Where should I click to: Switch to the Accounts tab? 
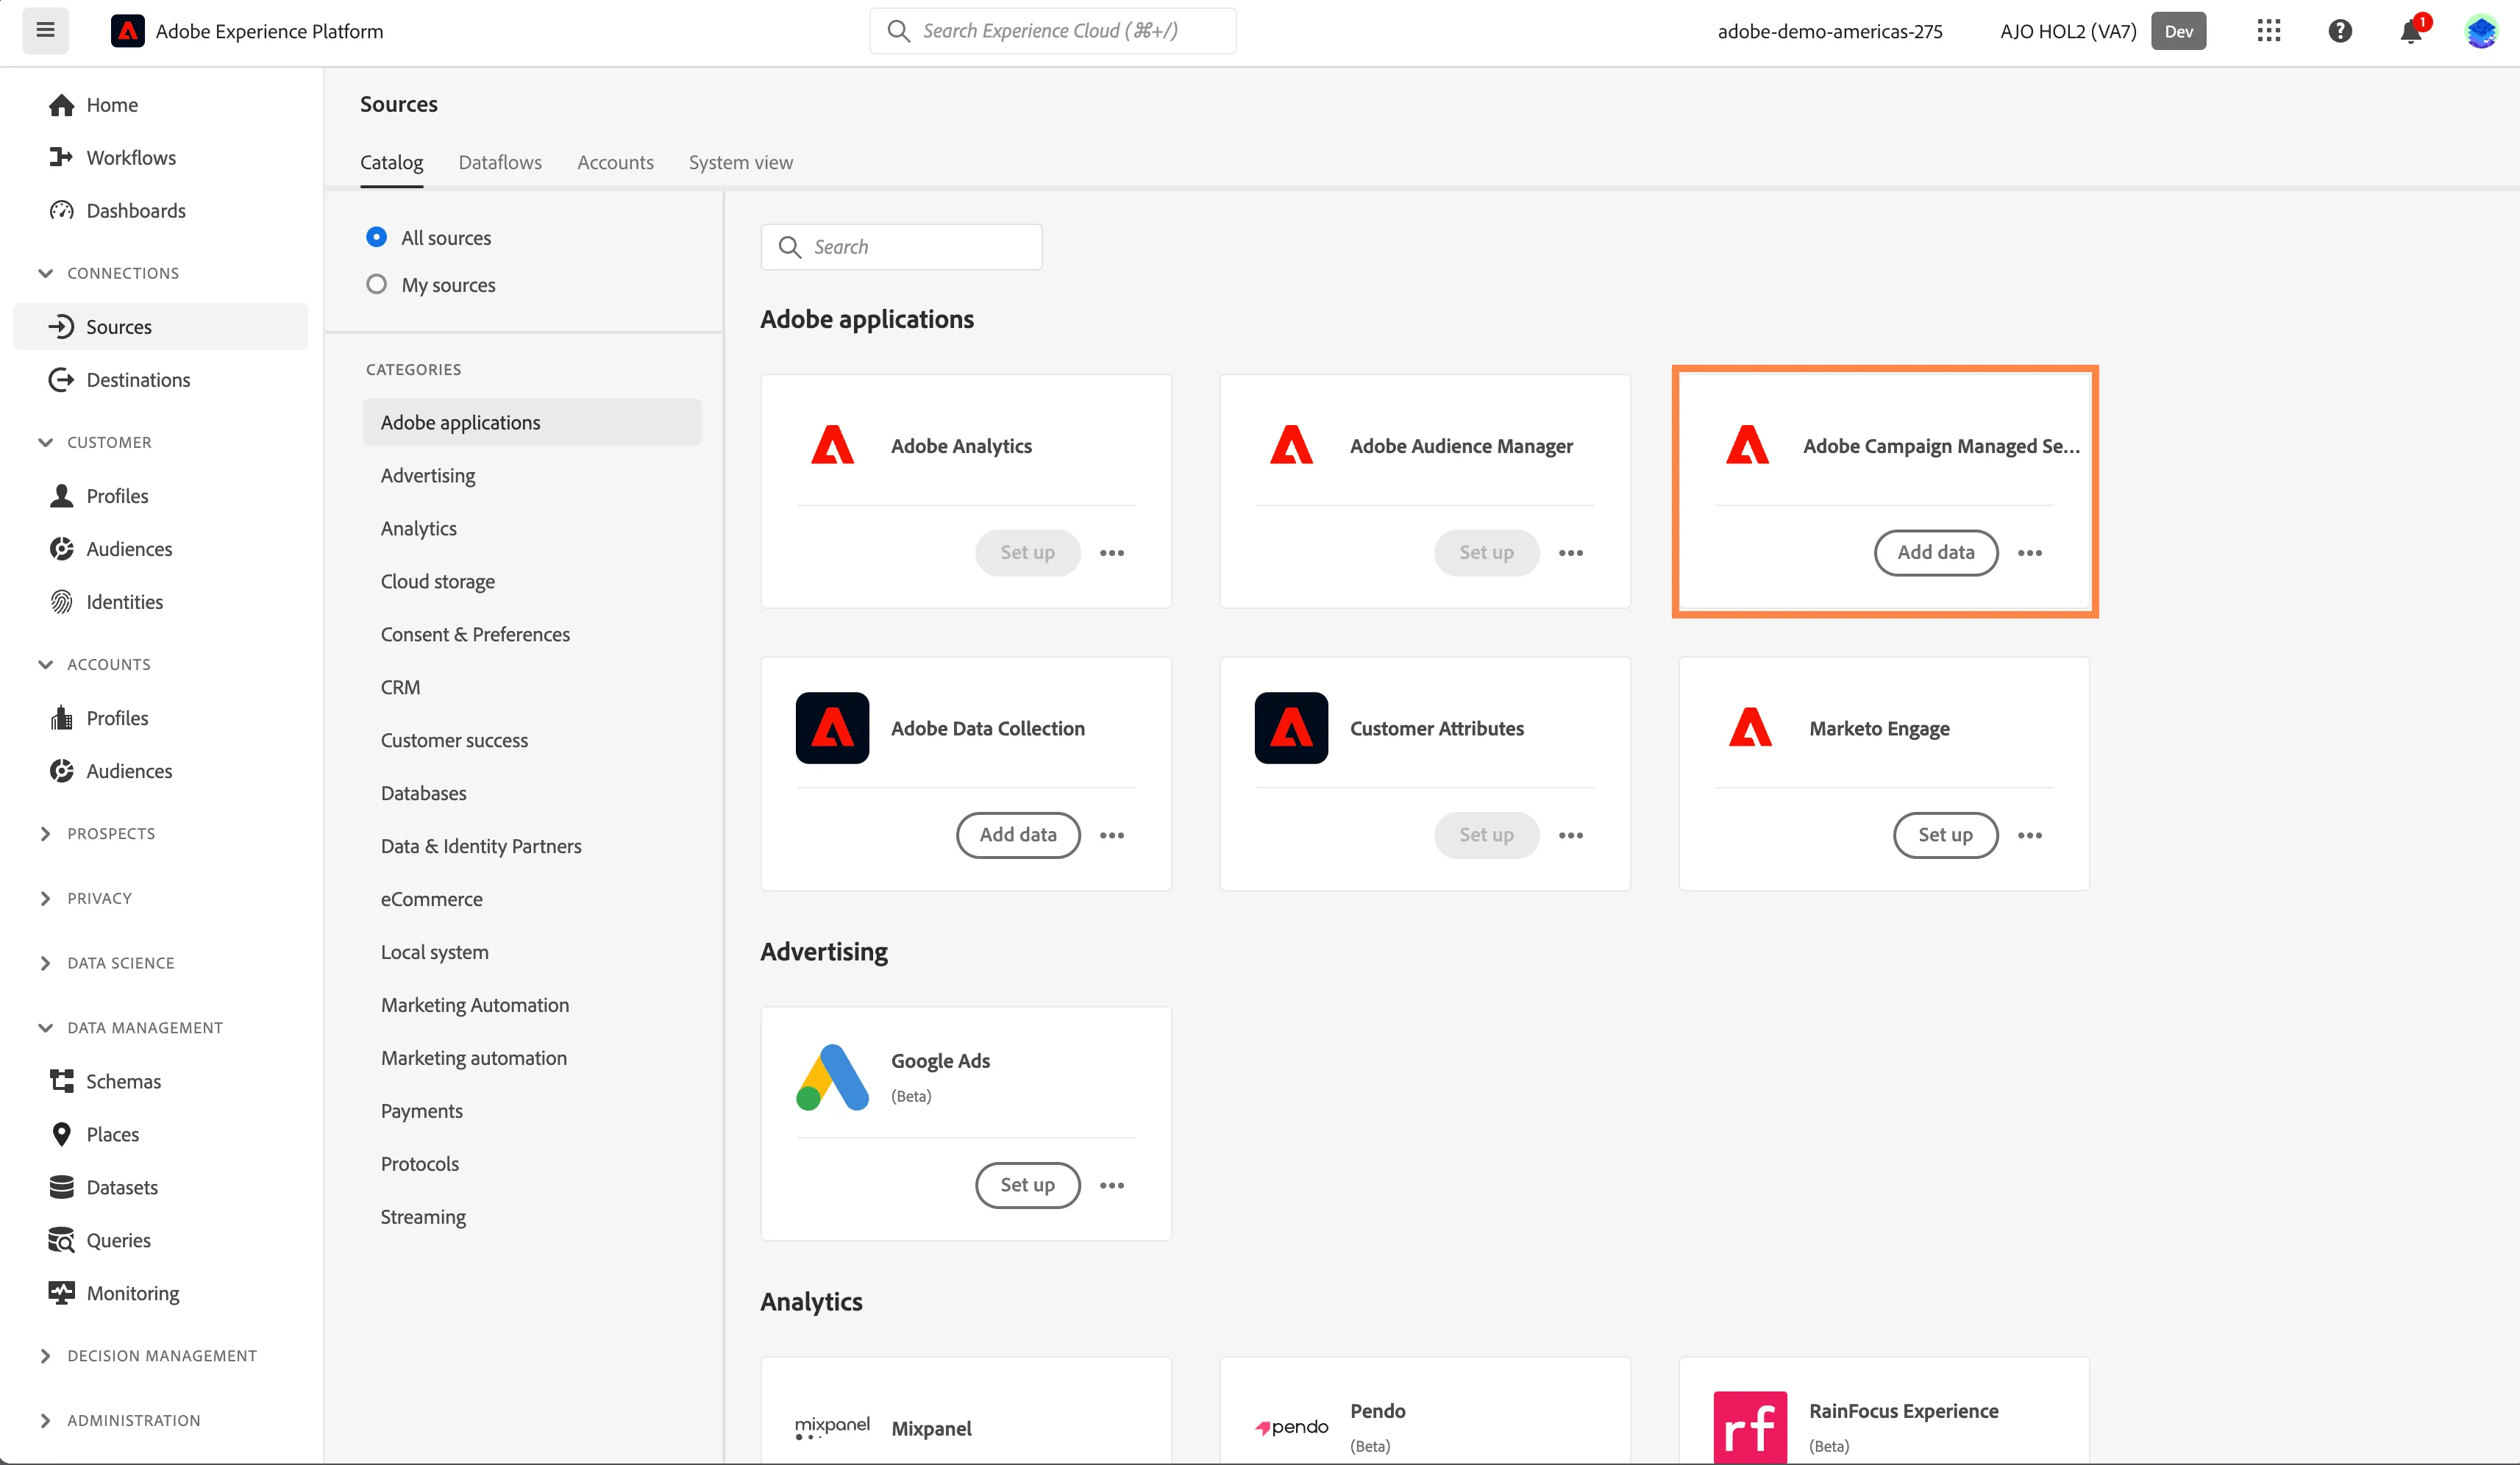[615, 162]
